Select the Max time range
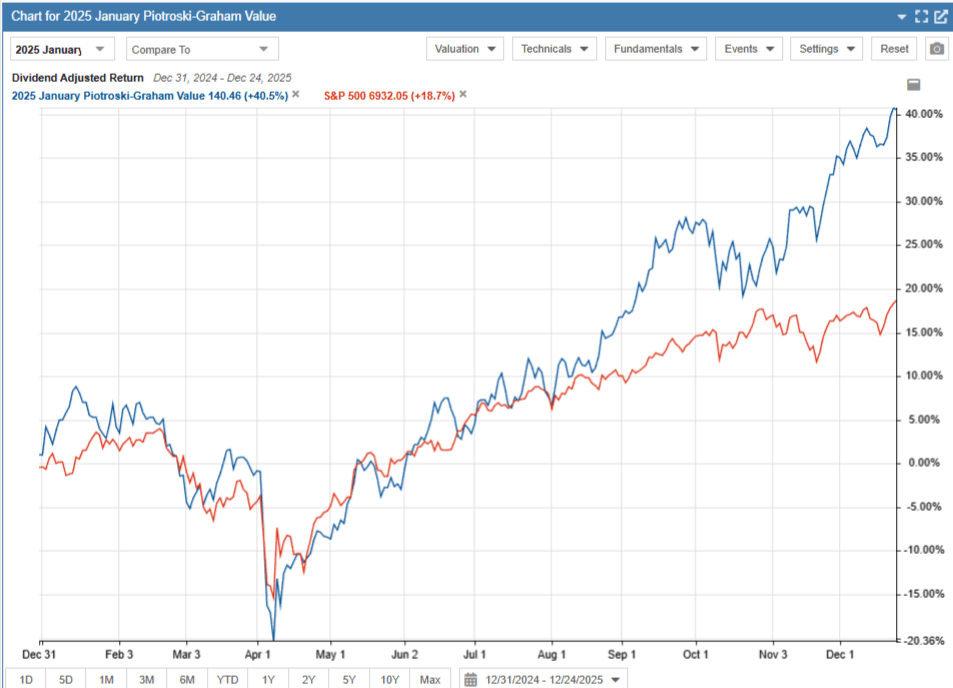 [x=430, y=679]
